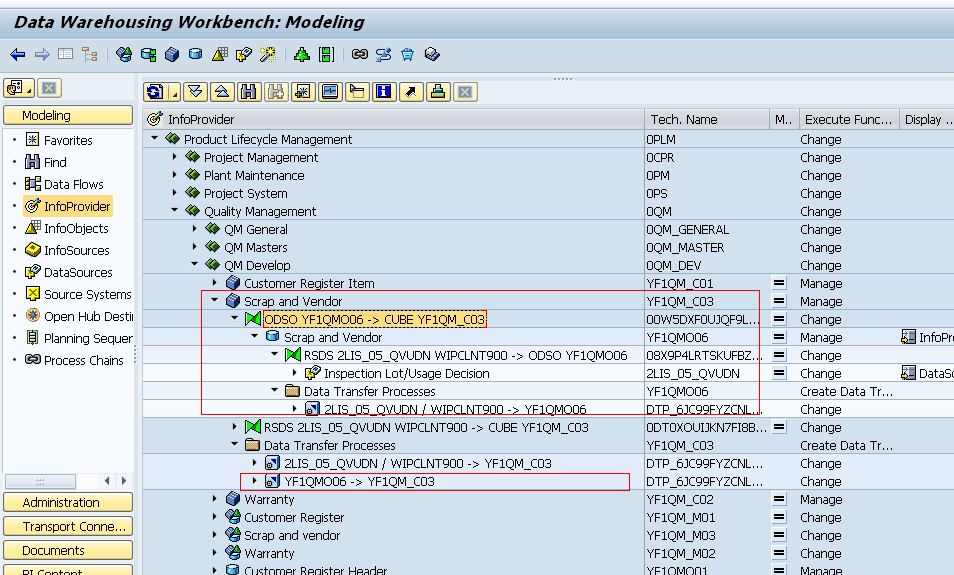Open the Administration section
This screenshot has height=575, width=954.
point(68,503)
